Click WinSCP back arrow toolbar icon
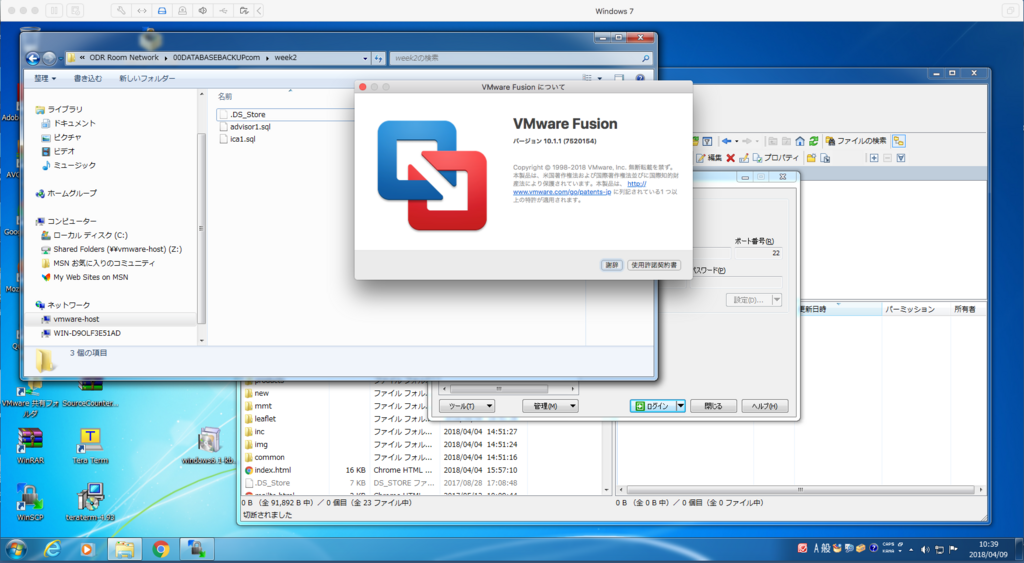This screenshot has width=1024, height=563. pyautogui.click(x=726, y=141)
